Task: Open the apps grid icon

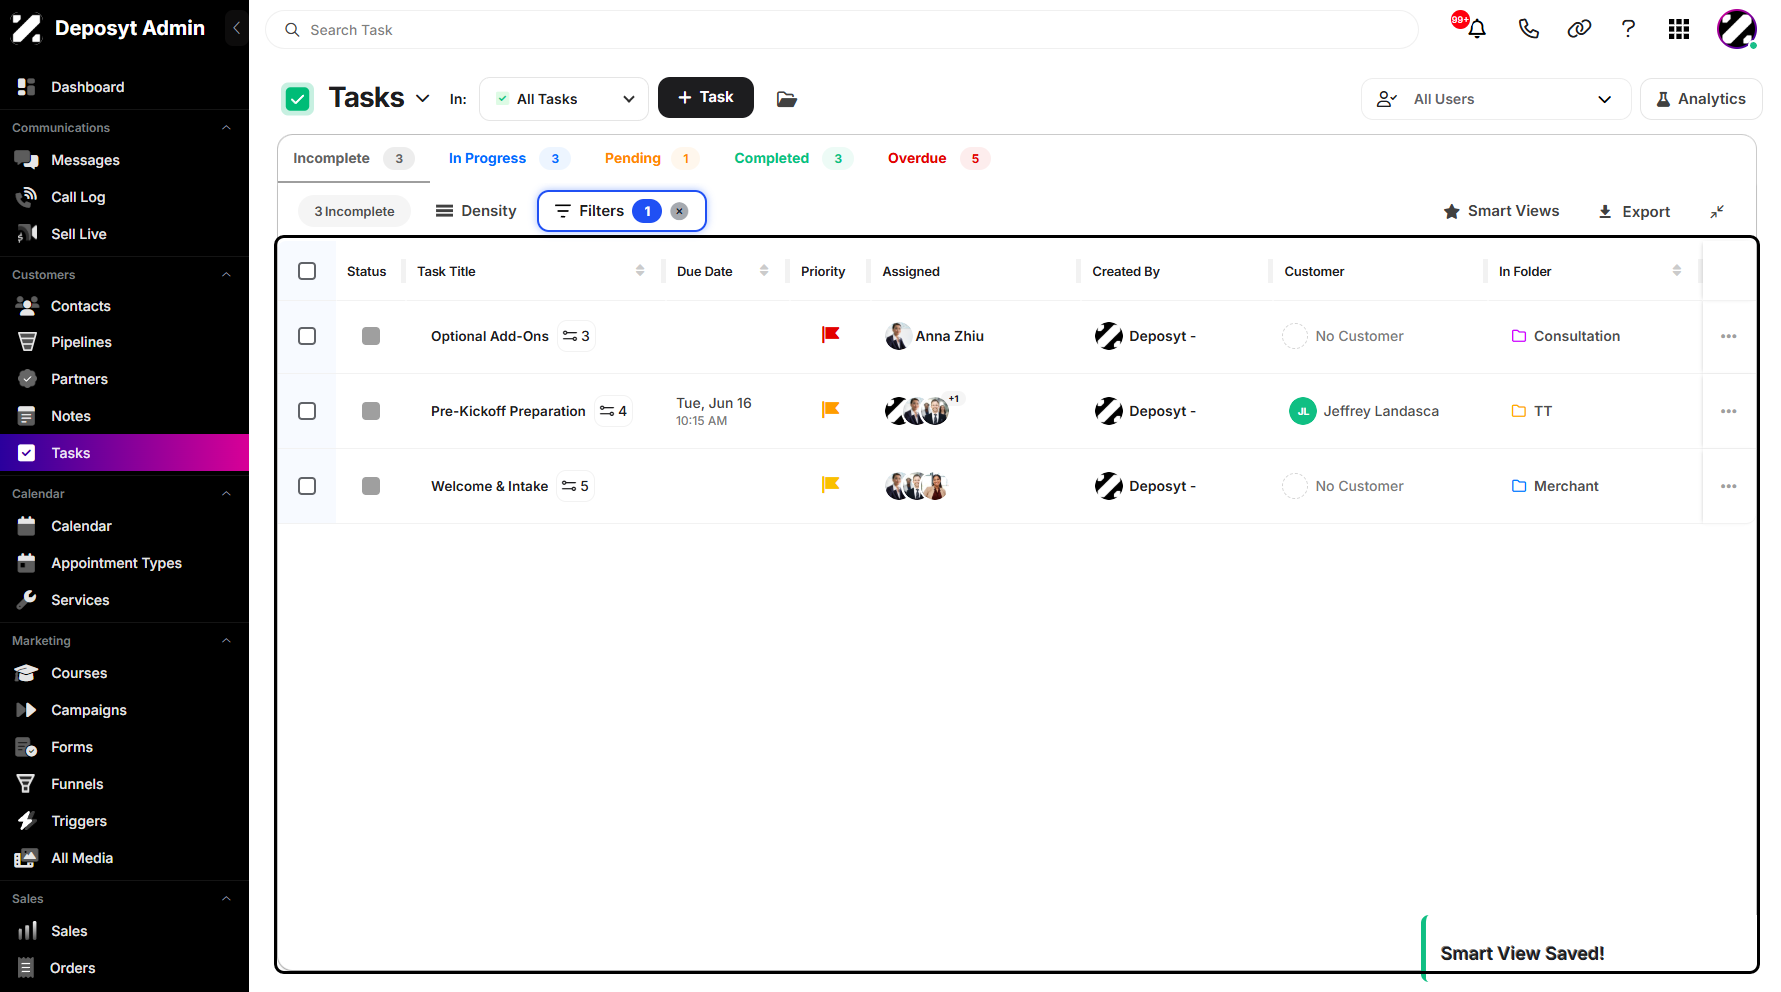Action: point(1679,29)
